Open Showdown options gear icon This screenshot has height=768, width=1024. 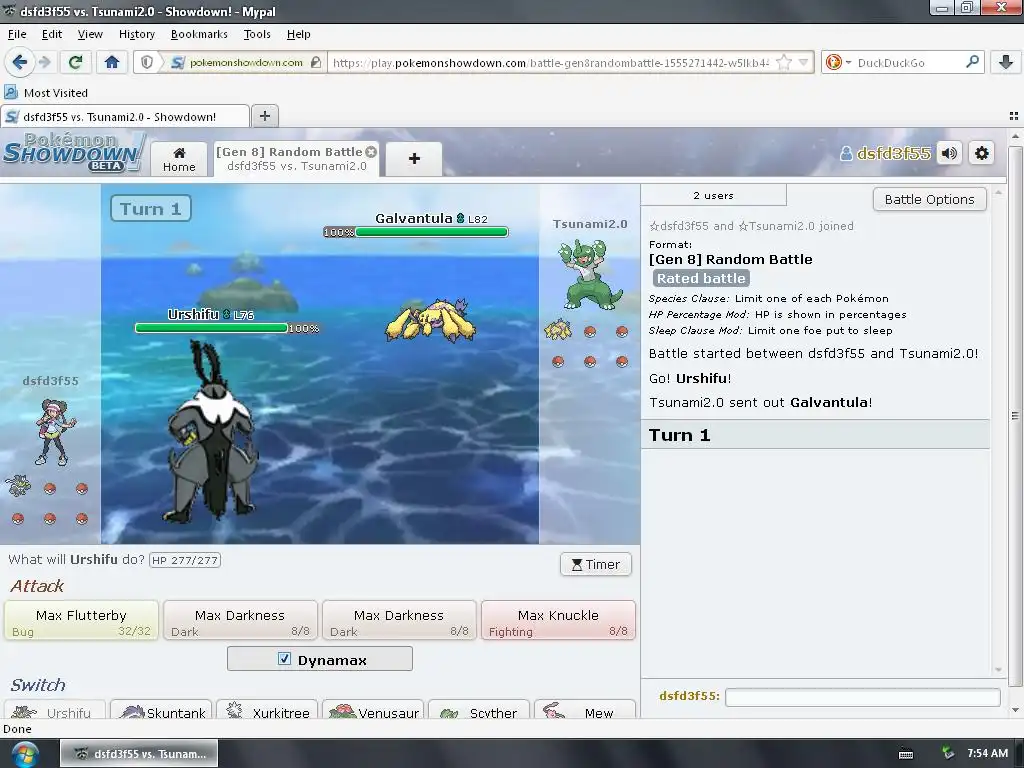(982, 153)
